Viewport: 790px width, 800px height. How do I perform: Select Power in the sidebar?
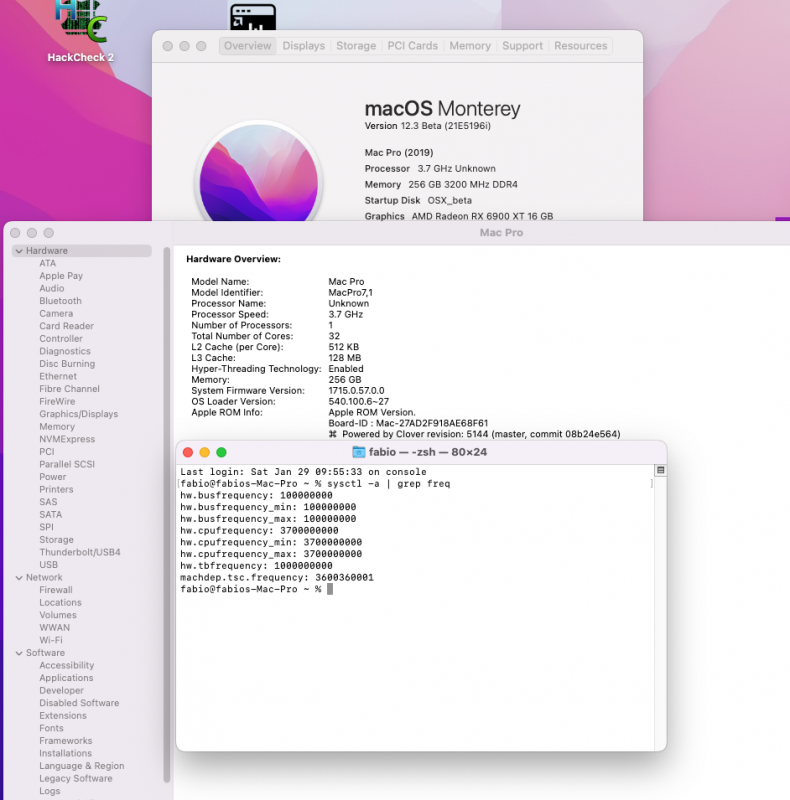53,477
